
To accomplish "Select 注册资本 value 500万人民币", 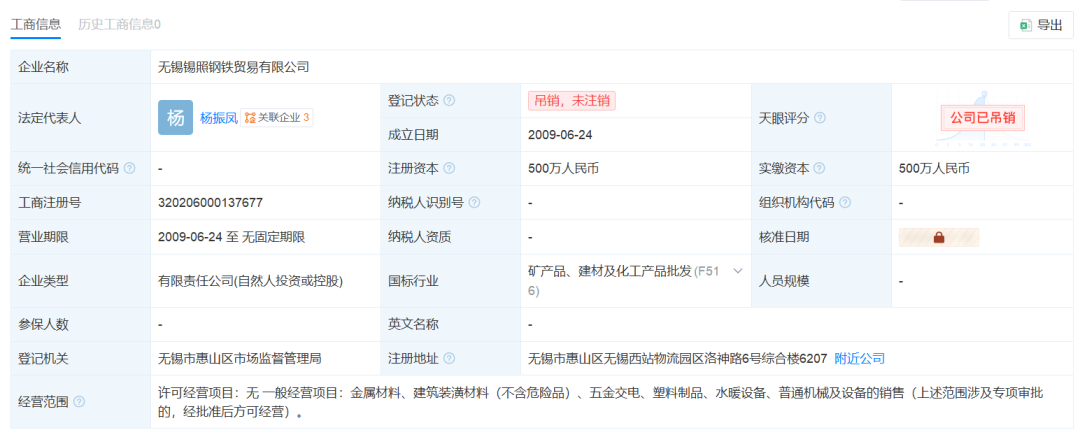I will (x=563, y=168).
